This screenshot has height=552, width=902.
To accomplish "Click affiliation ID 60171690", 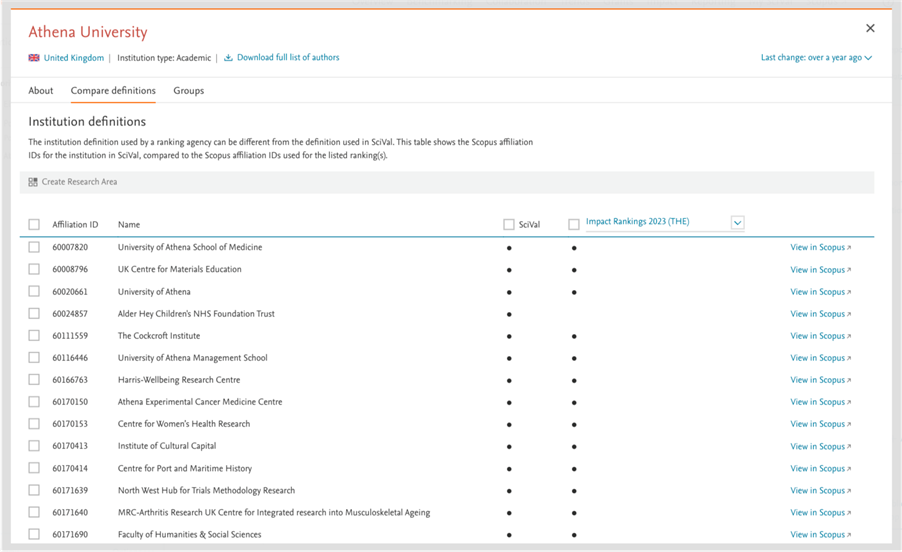I will (x=70, y=535).
